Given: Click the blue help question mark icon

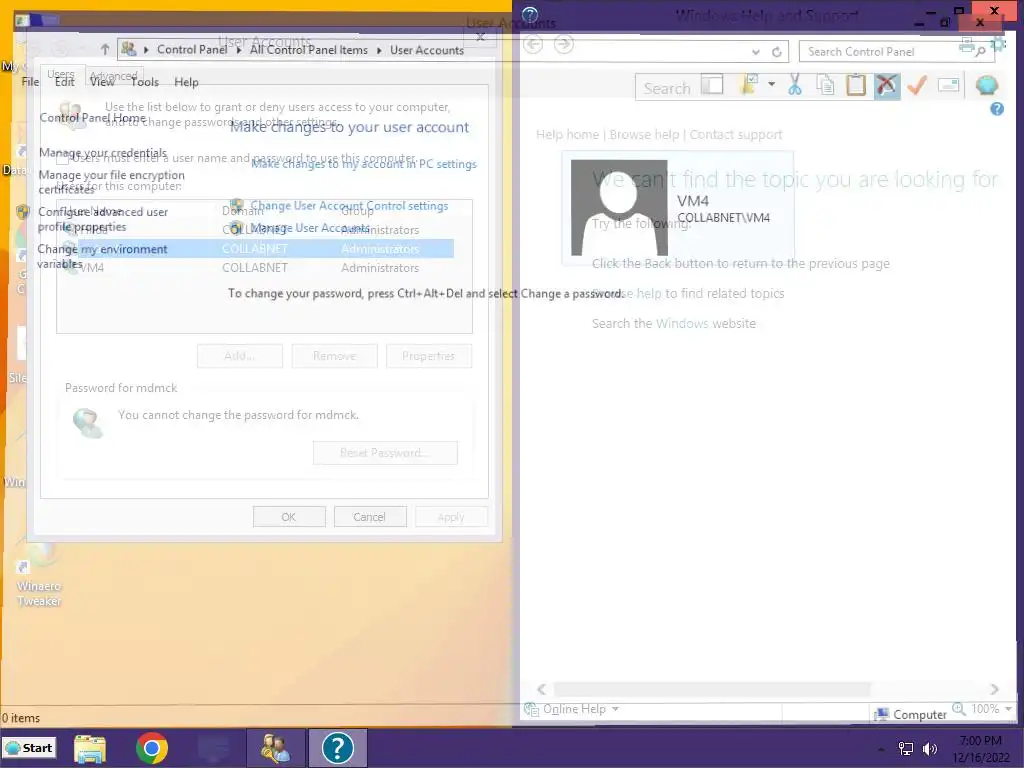Looking at the screenshot, I should [997, 109].
